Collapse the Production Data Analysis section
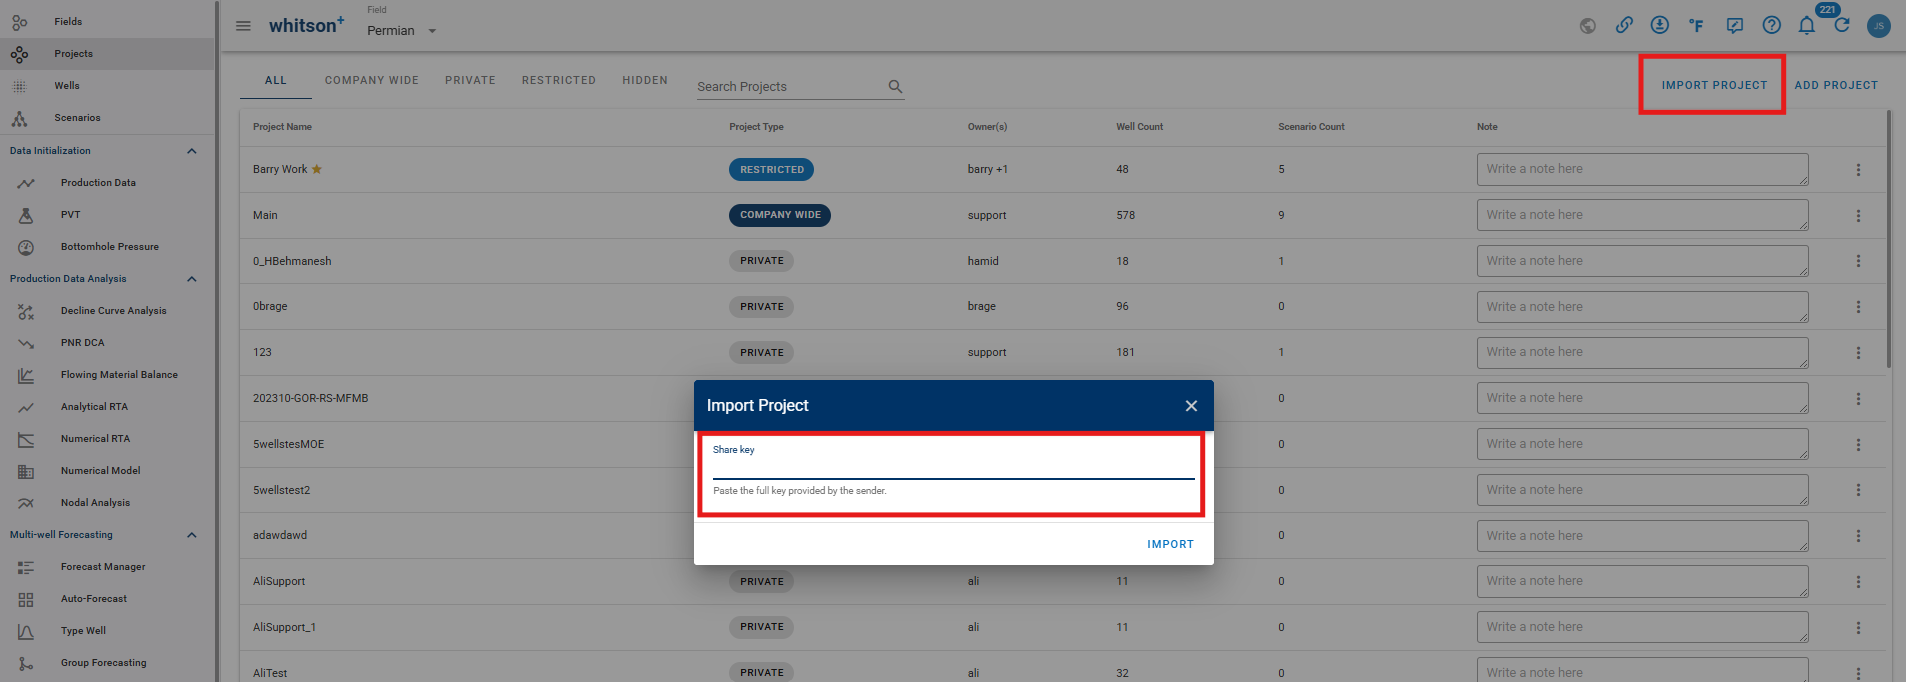 coord(192,279)
